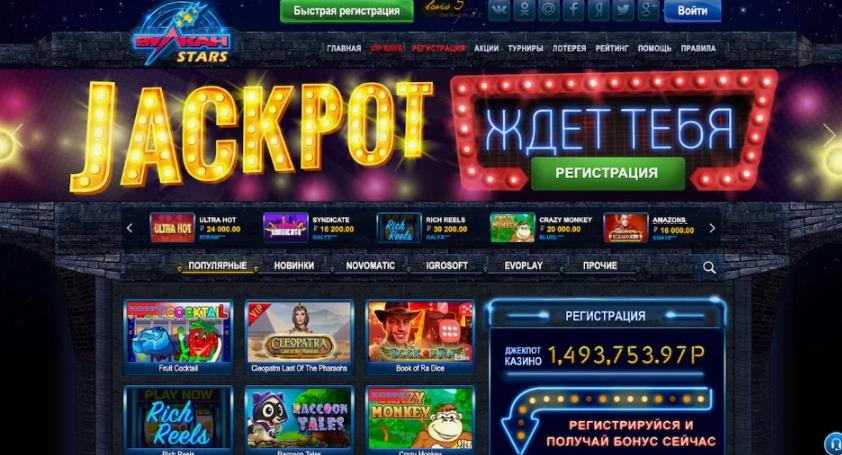Open the Book of Ra Dice game thumbnail

420,336
